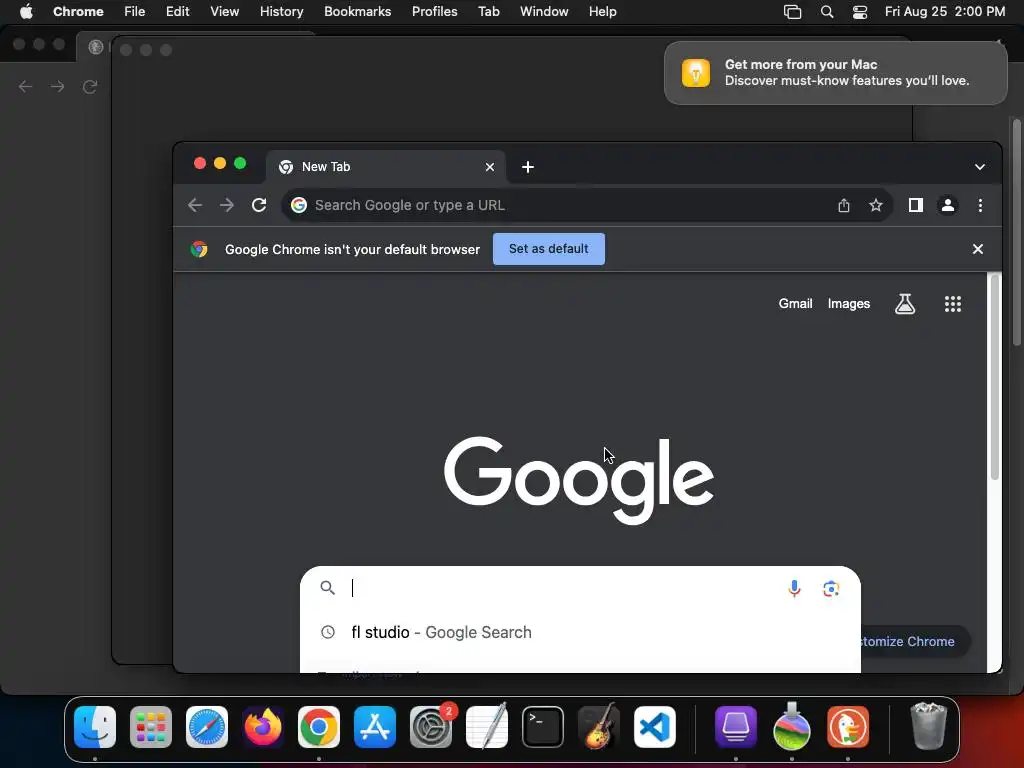Open Chrome's three-dot menu
This screenshot has width=1024, height=768.
coord(980,205)
